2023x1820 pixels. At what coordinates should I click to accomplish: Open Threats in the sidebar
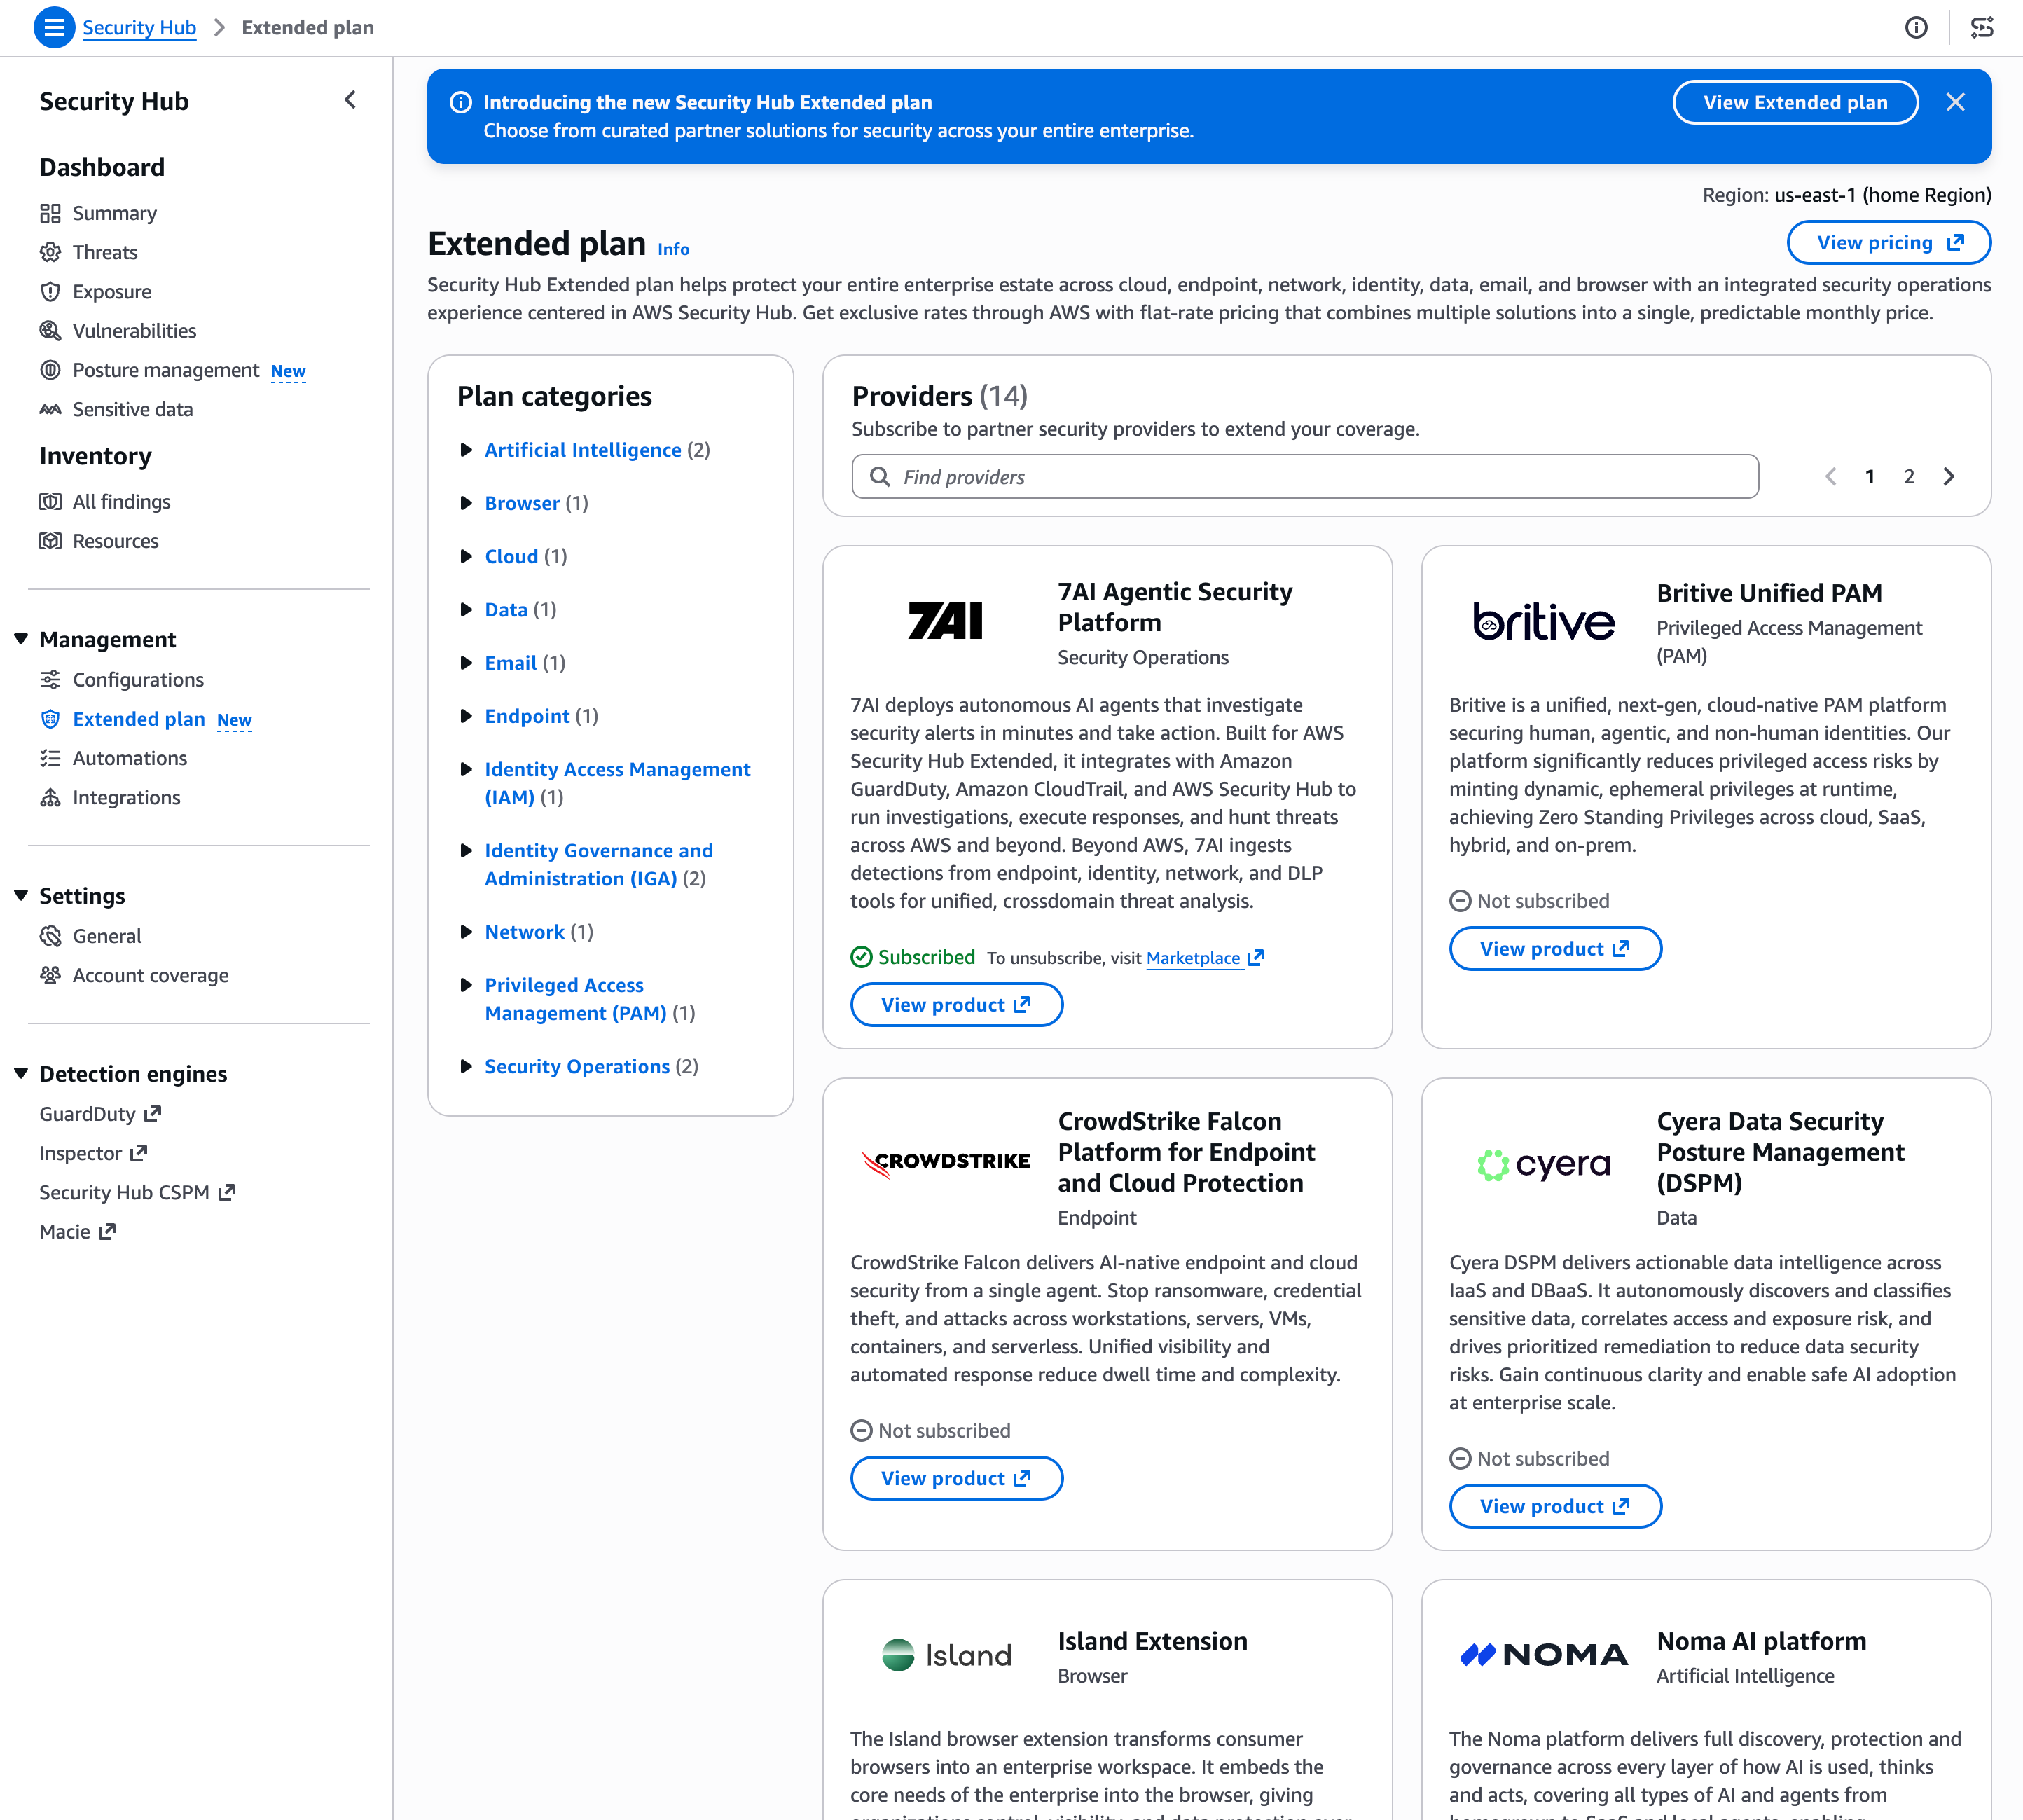coord(105,252)
